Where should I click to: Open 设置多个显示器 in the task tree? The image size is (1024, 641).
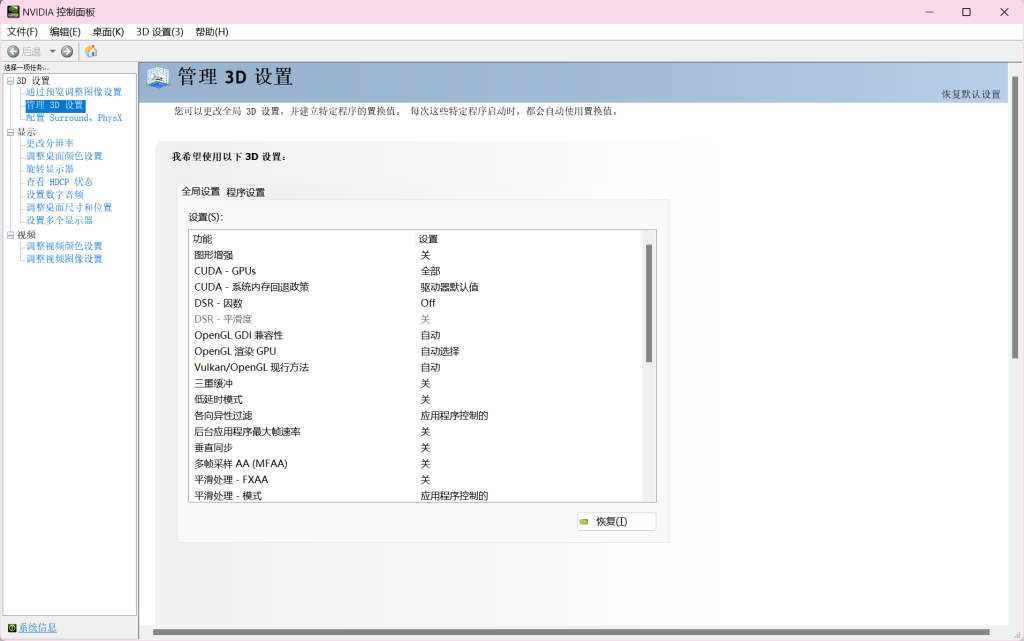[x=59, y=221]
